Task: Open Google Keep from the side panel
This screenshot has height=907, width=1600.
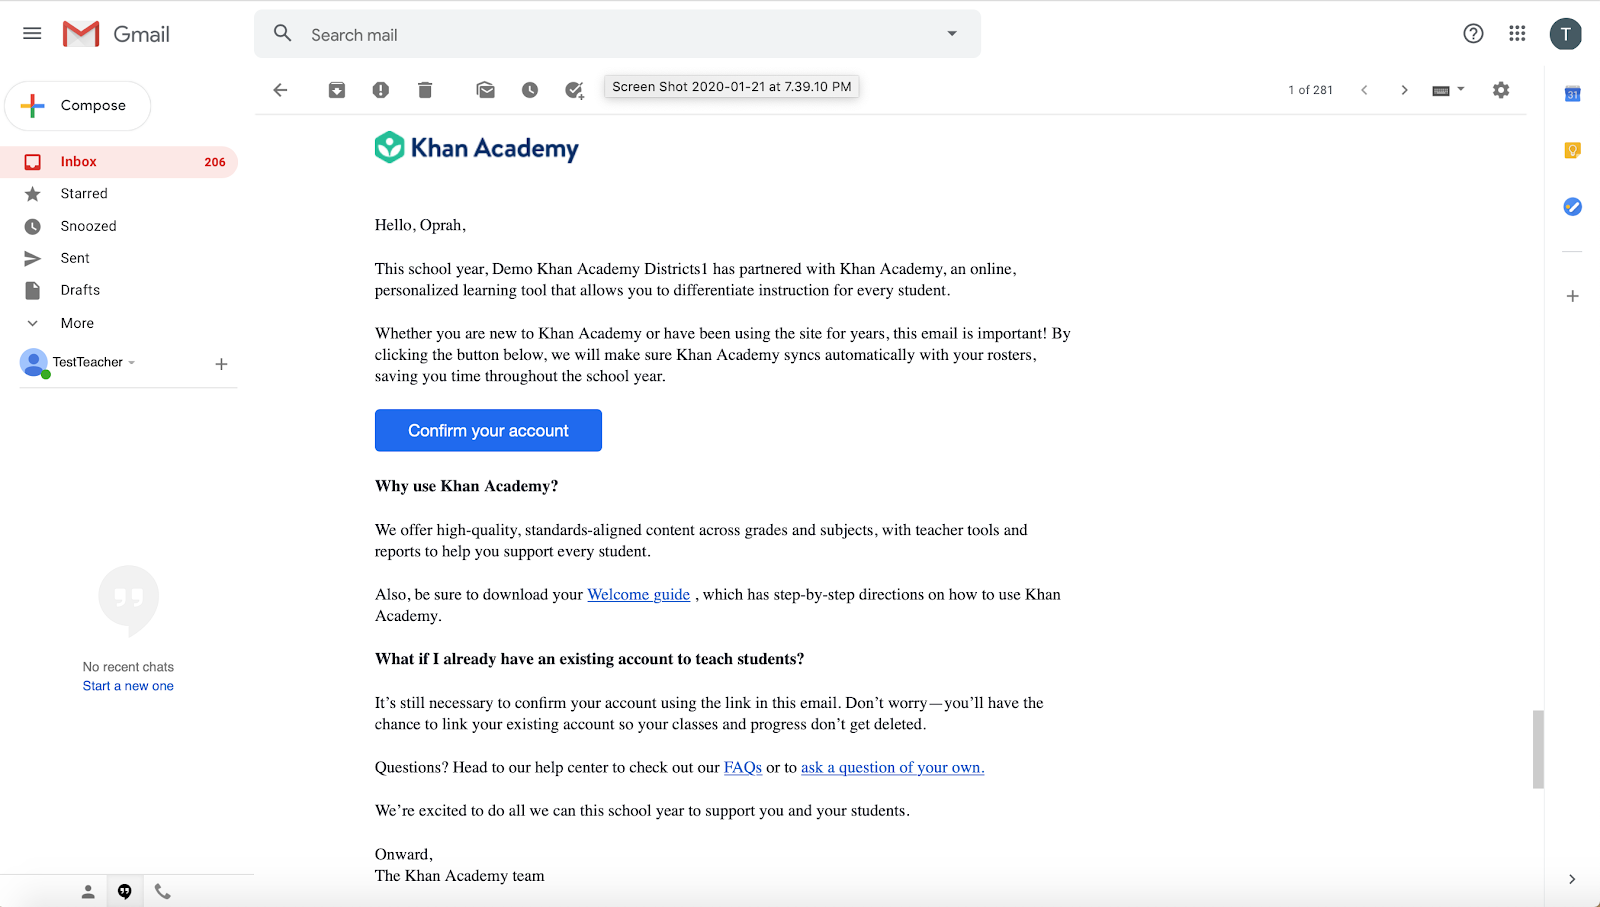Action: (1572, 150)
